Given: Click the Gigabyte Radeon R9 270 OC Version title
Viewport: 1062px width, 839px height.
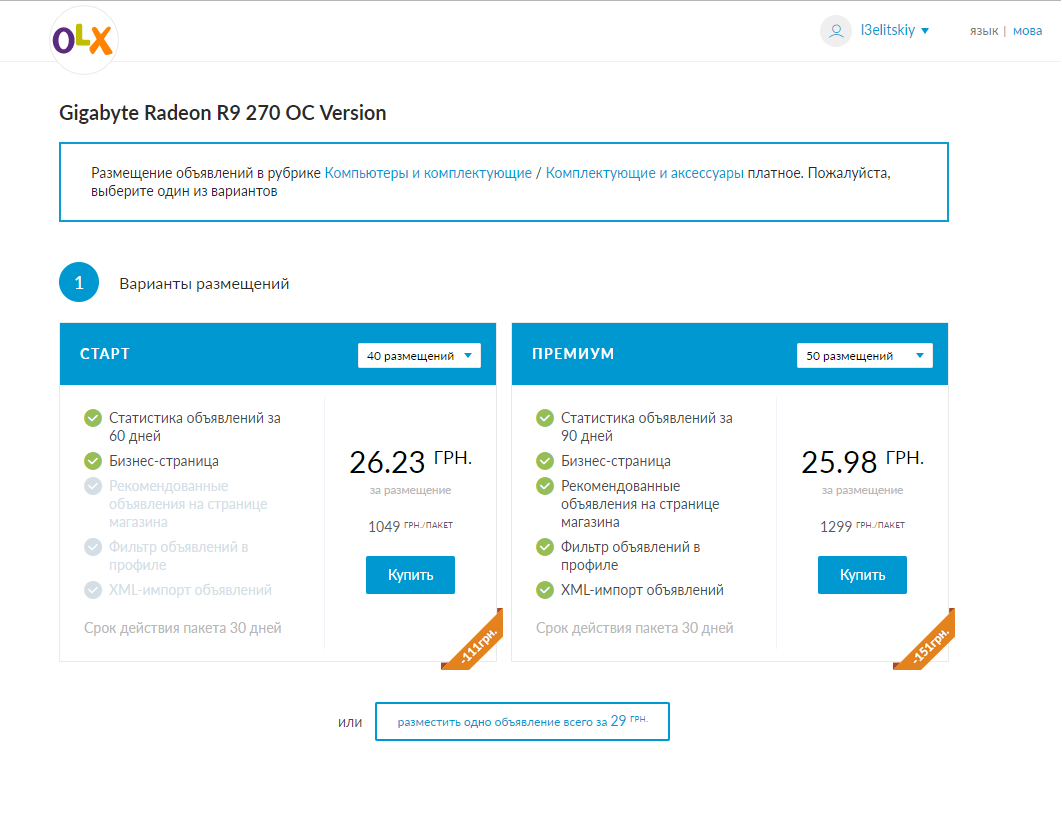Looking at the screenshot, I should pos(223,112).
